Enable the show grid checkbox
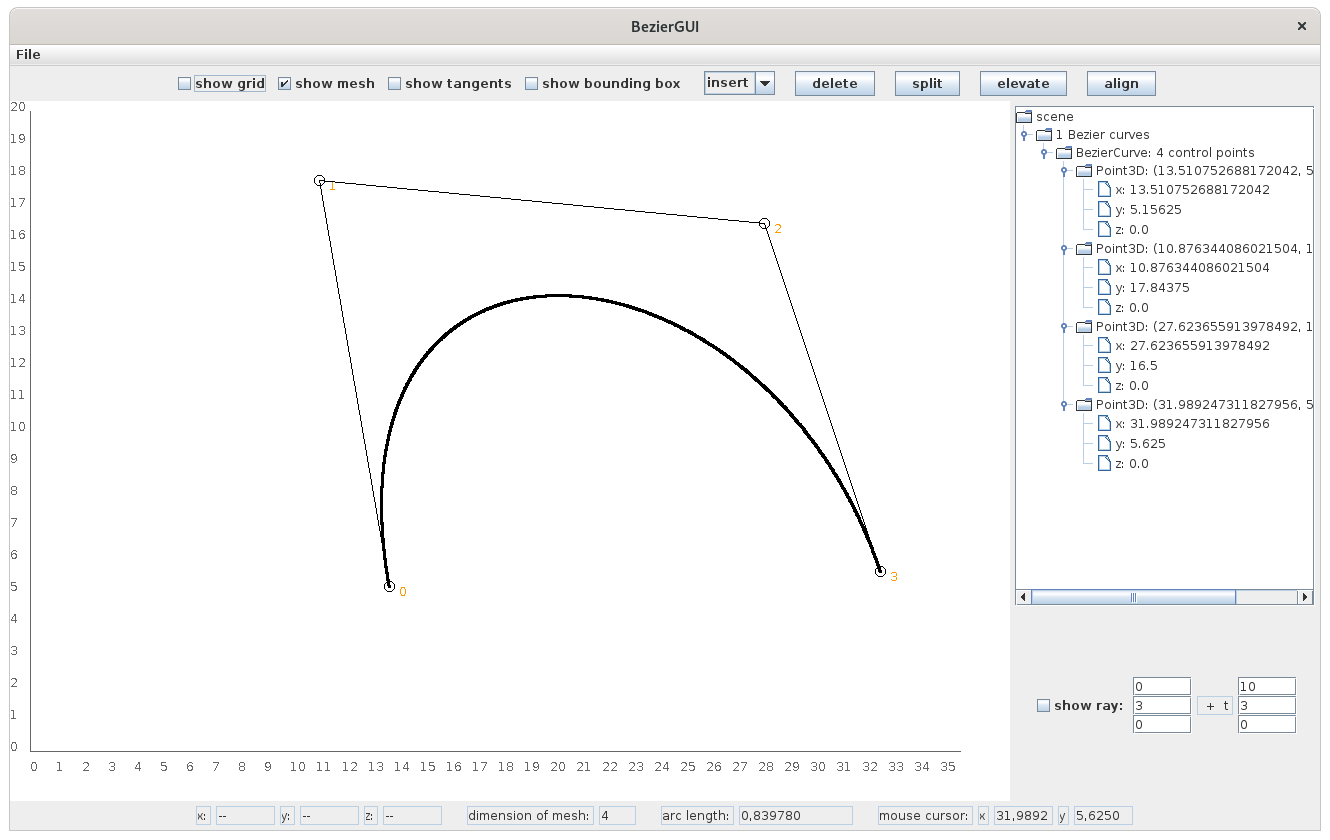Screen dimensions: 1330x840 [184, 84]
